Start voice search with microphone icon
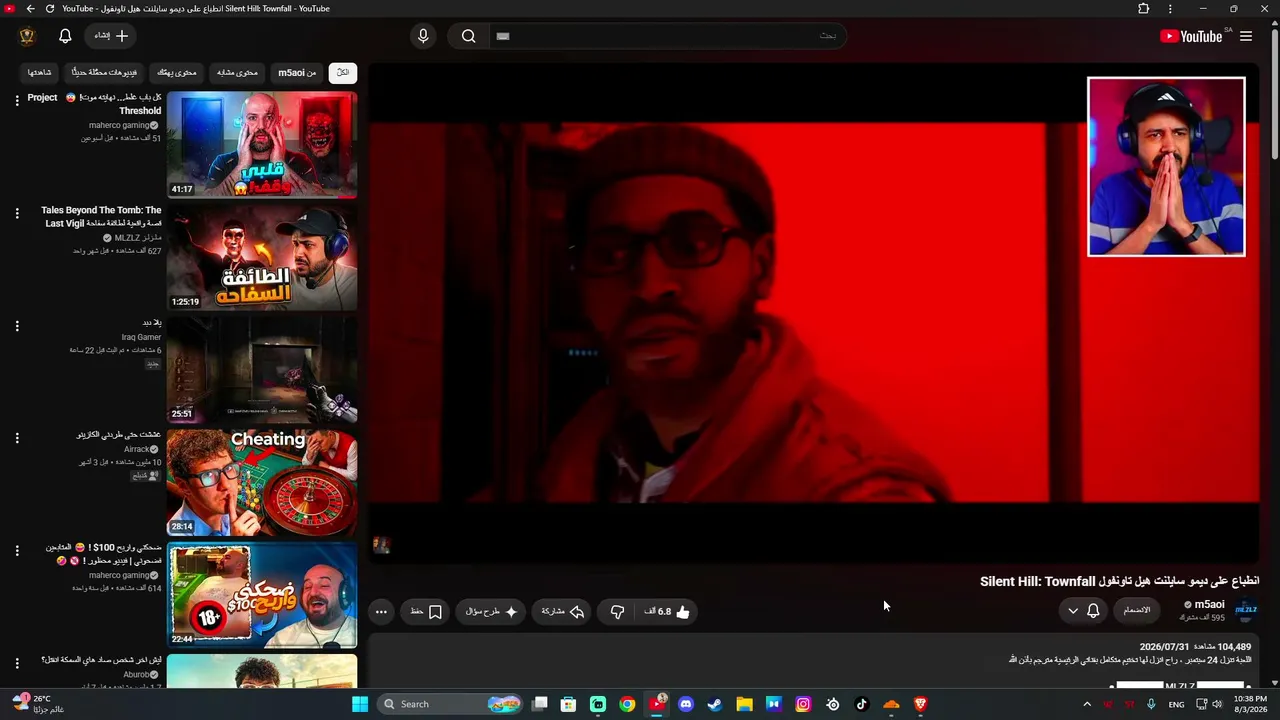The height and width of the screenshot is (720, 1280). pos(423,36)
